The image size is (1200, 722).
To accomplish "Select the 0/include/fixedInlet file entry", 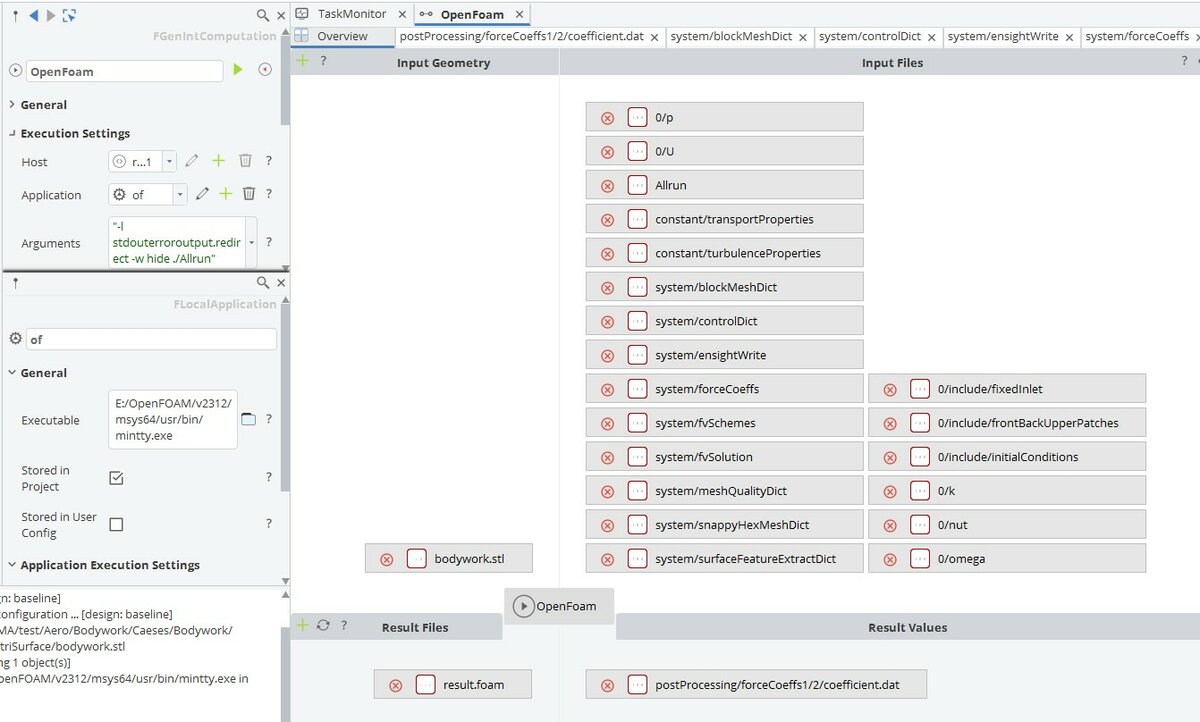I will (x=1007, y=389).
